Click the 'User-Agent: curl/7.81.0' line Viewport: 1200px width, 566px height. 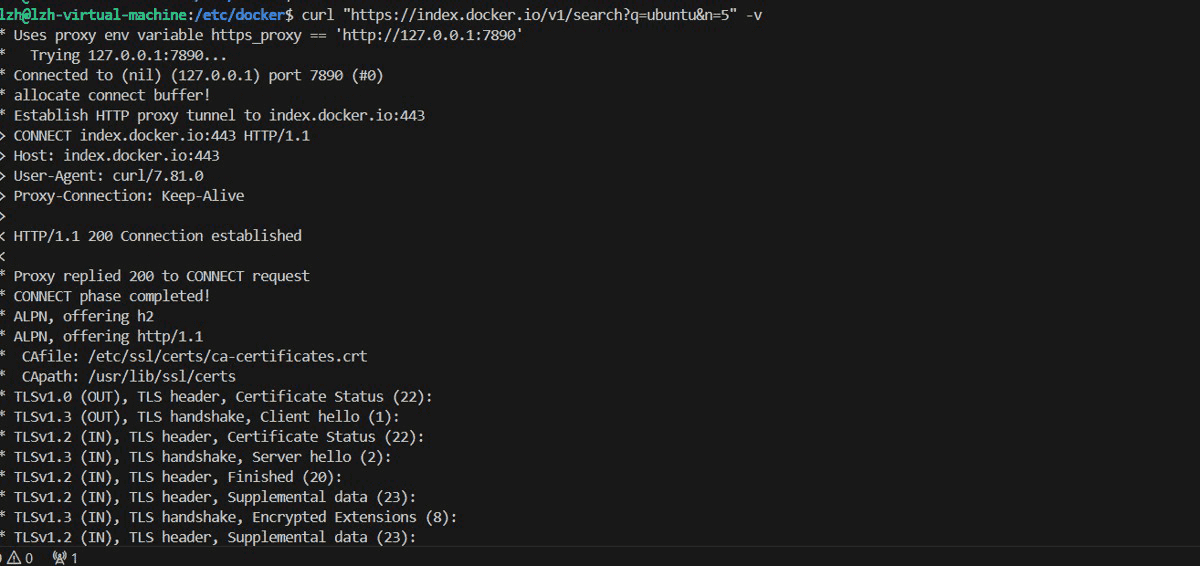click(x=108, y=175)
